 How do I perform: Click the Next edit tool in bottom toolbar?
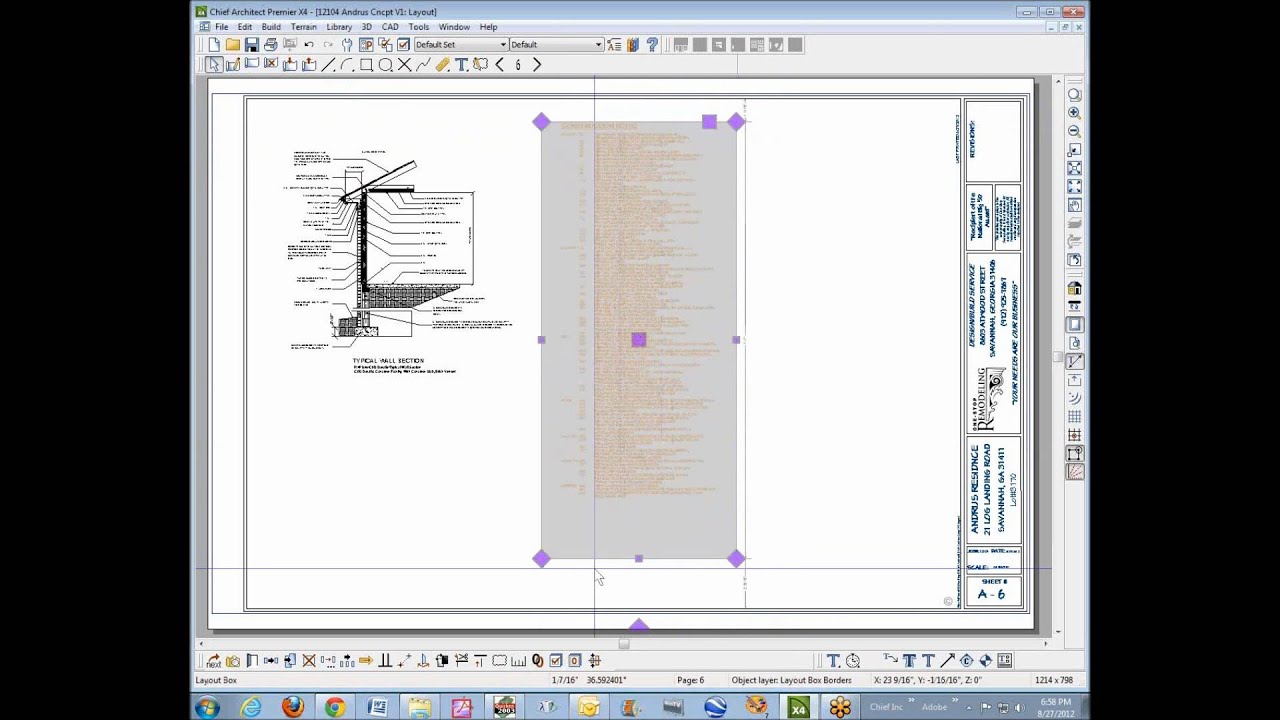(213, 660)
